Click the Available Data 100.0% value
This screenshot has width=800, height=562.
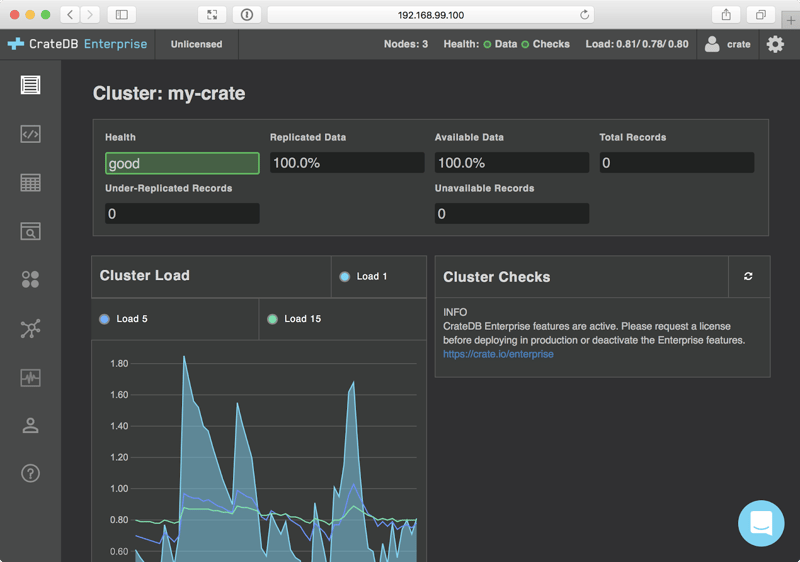coord(512,163)
